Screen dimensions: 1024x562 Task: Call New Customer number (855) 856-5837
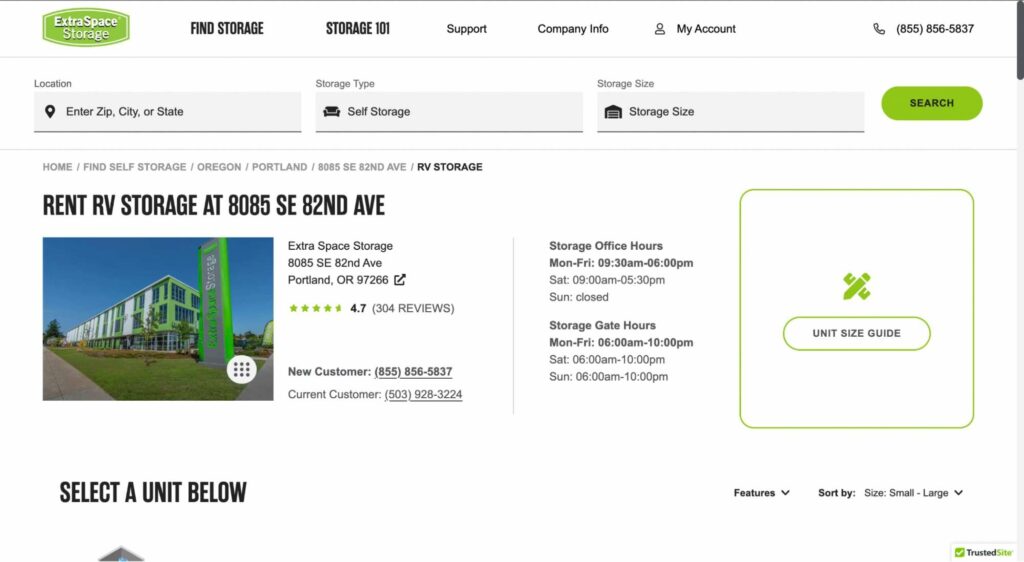[x=413, y=371]
